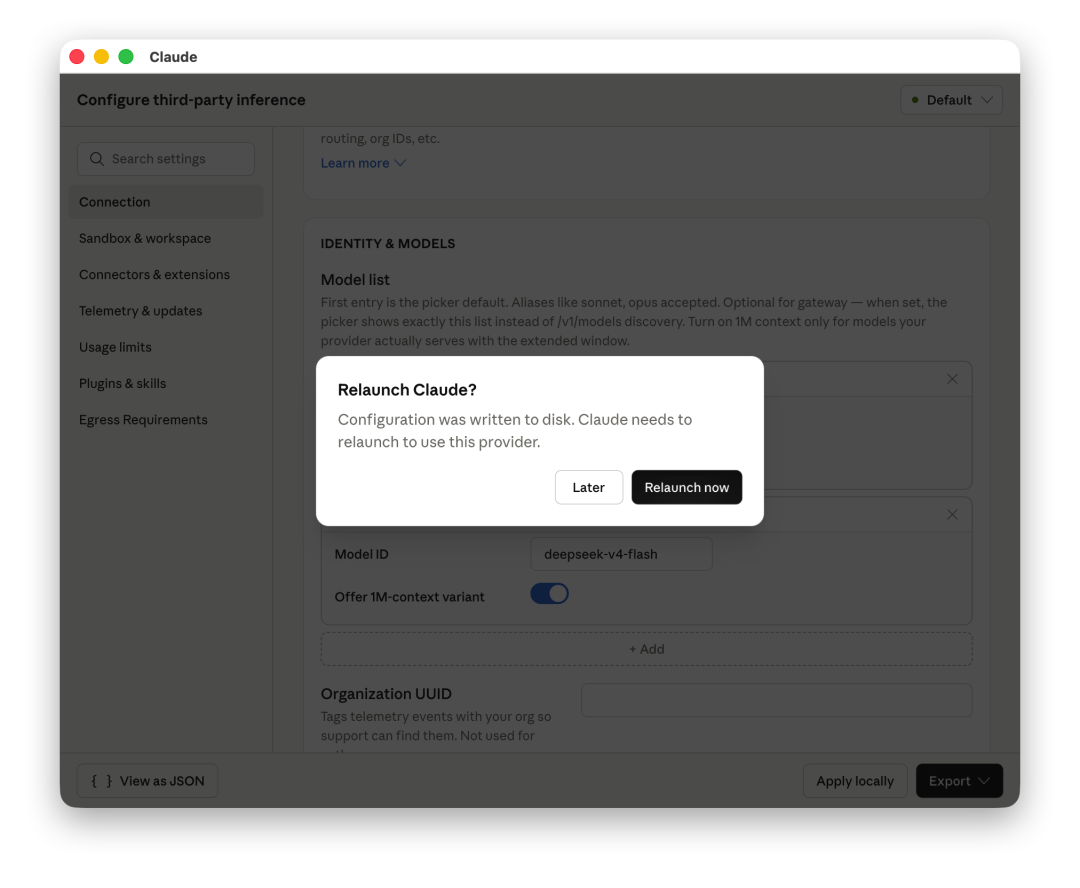This screenshot has width=1080, height=888.
Task: Select Usage limits in sidebar
Action: [x=115, y=347]
